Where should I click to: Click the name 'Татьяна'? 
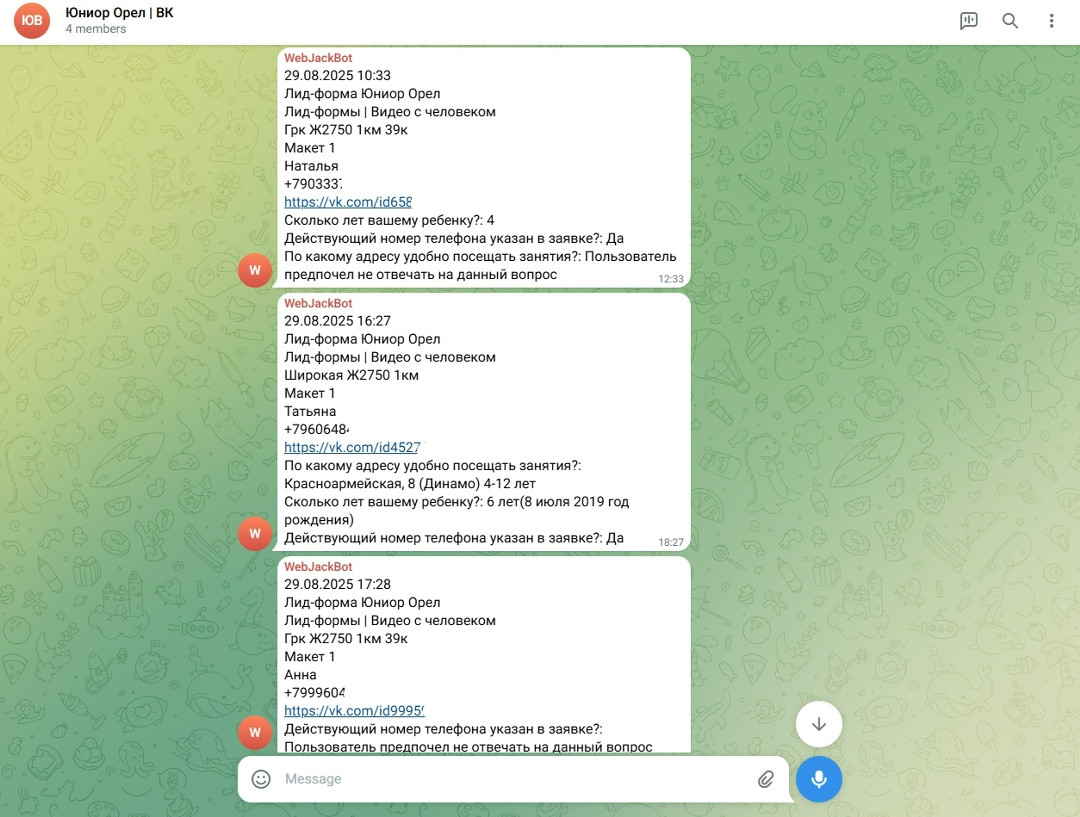click(x=310, y=411)
